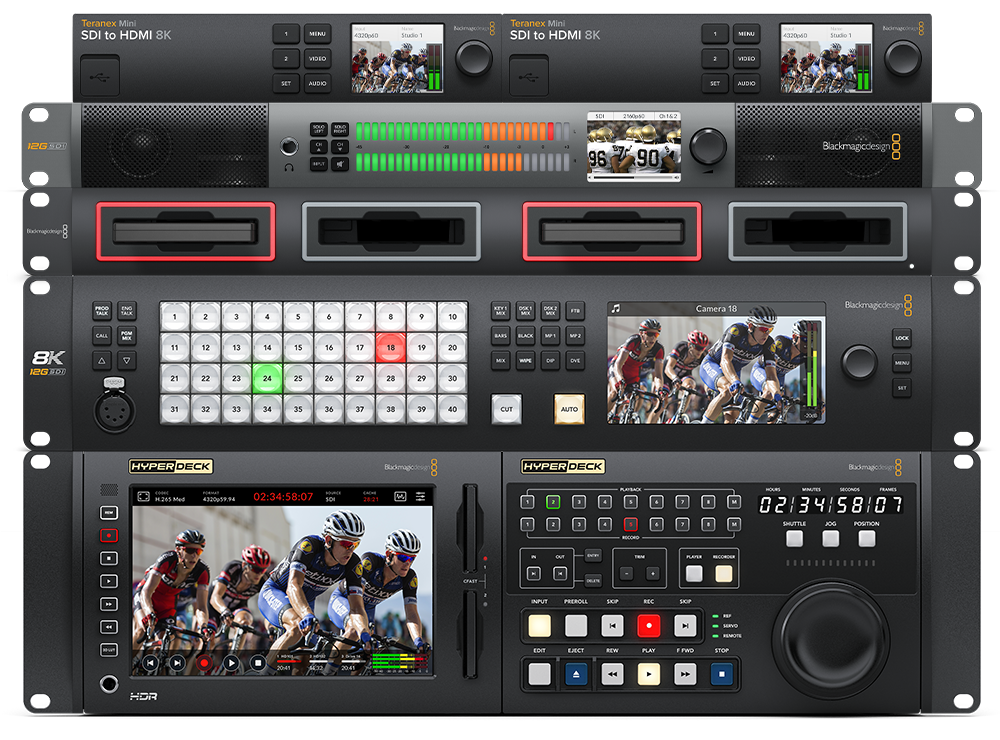Tap the histogram icon on the HyperDeck display
Viewport: 1000px width, 740px height.
click(x=401, y=496)
